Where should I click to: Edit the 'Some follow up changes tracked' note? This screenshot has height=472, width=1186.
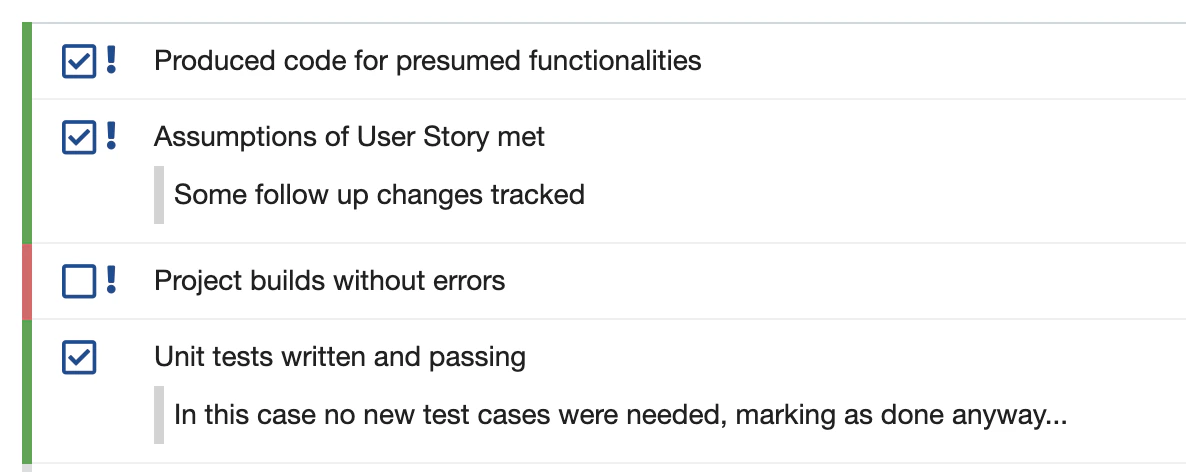pyautogui.click(x=379, y=194)
